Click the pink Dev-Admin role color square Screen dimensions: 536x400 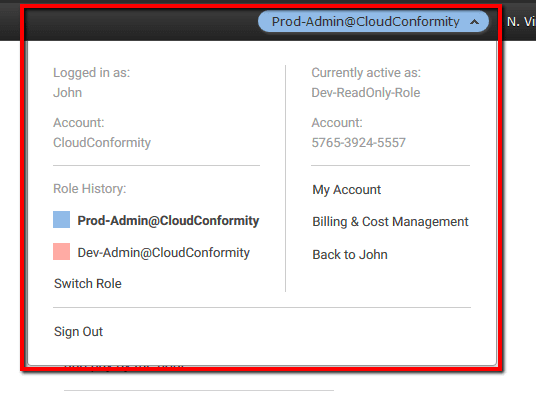[x=62, y=252]
